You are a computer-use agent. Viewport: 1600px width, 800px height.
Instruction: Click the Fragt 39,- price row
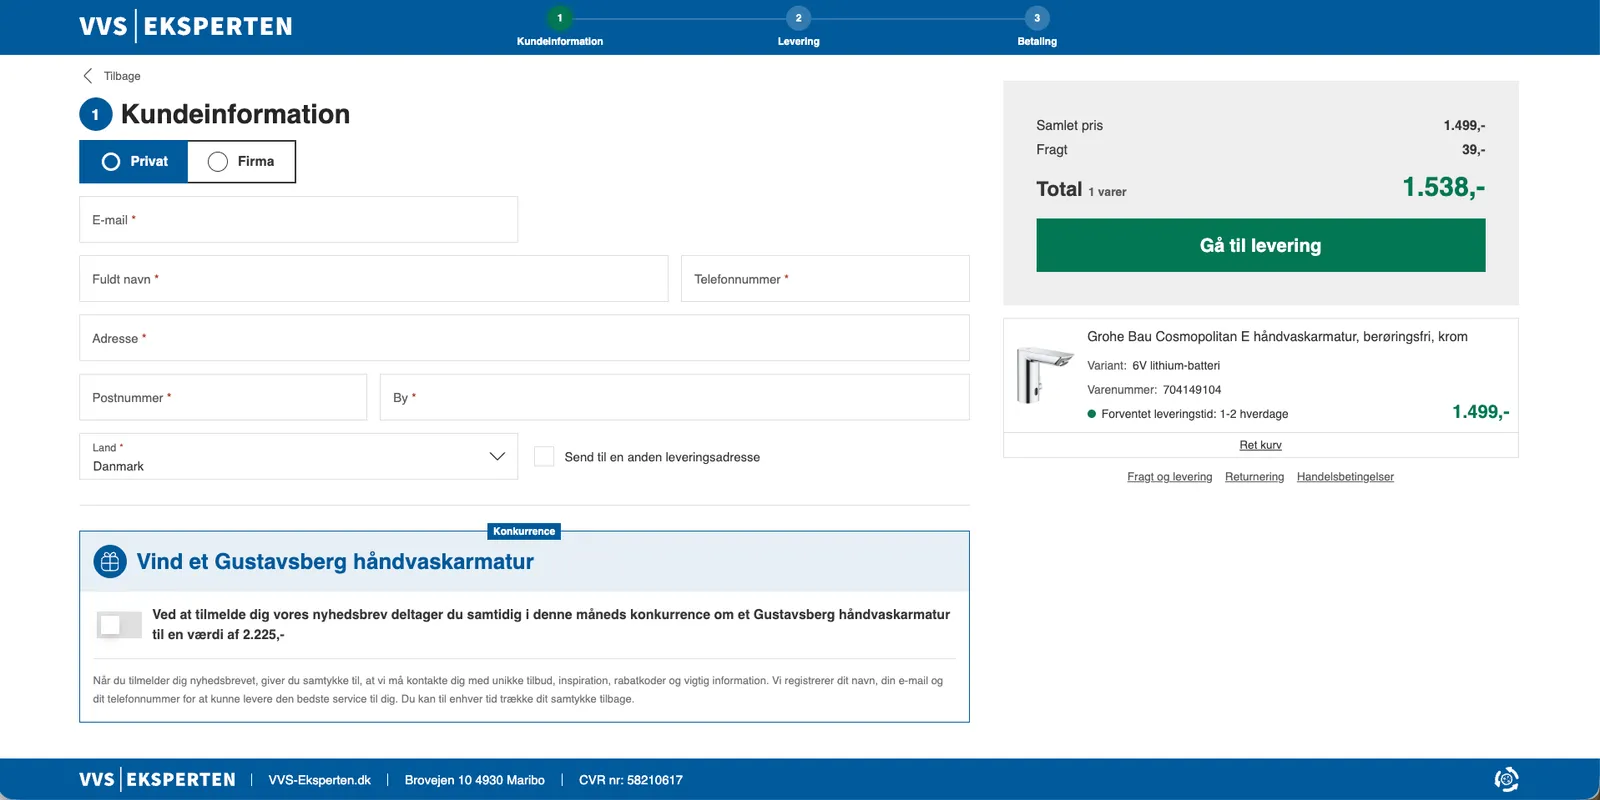click(x=1260, y=149)
